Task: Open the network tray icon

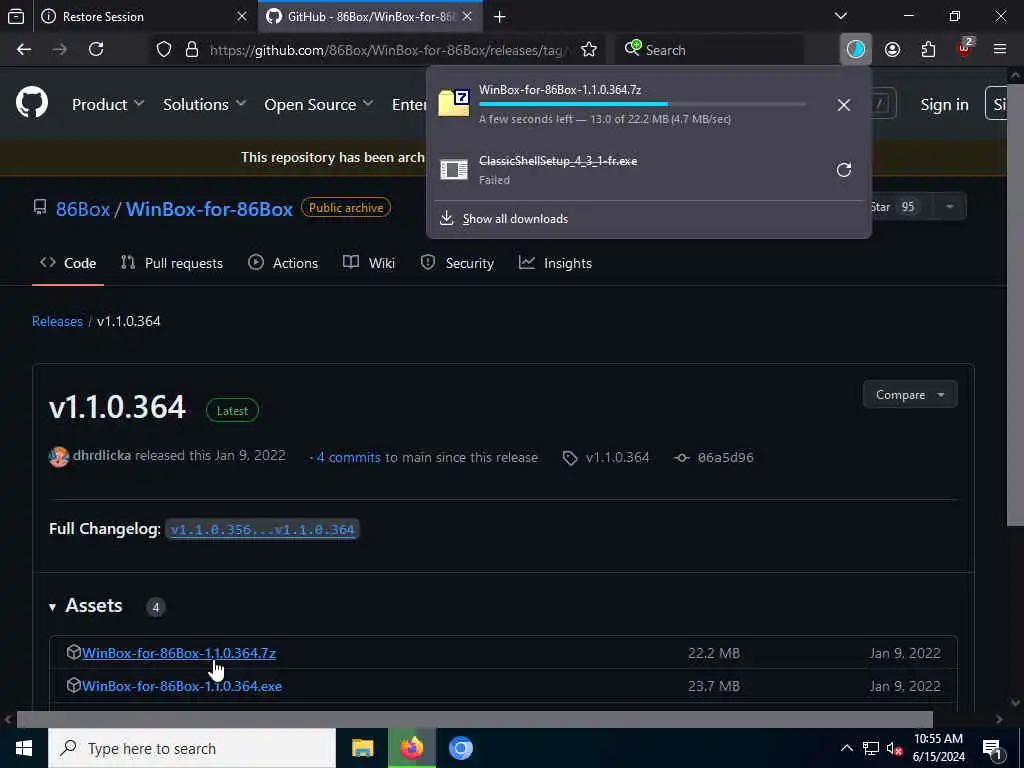Action: (871, 748)
